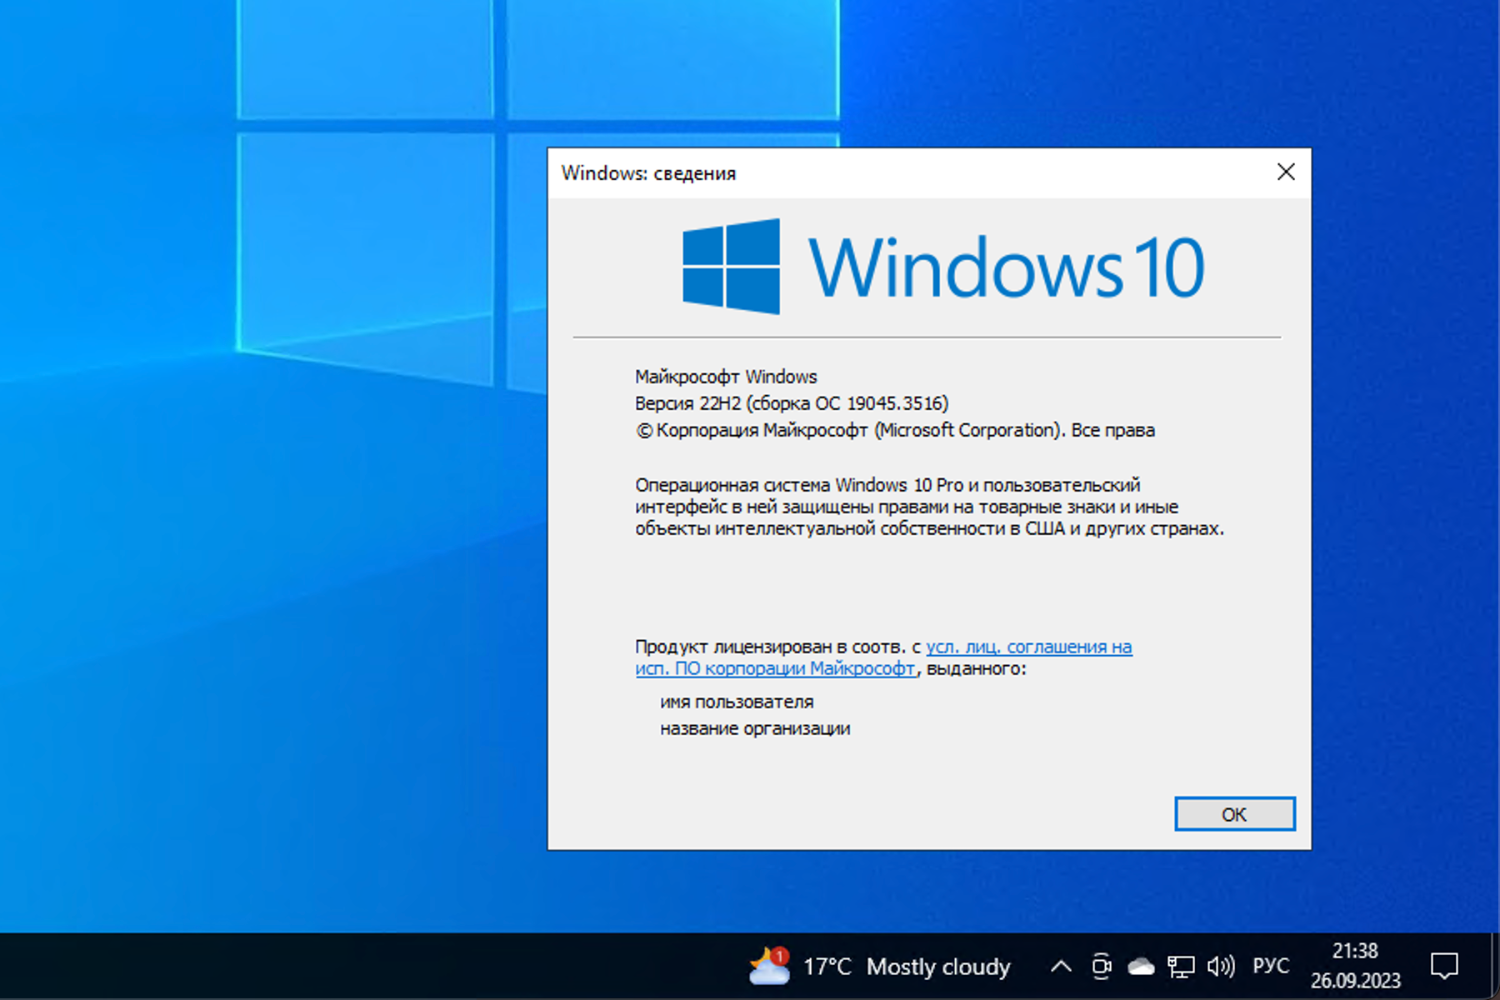
Task: Open the volume flyout speaker icon
Action: 1220,966
